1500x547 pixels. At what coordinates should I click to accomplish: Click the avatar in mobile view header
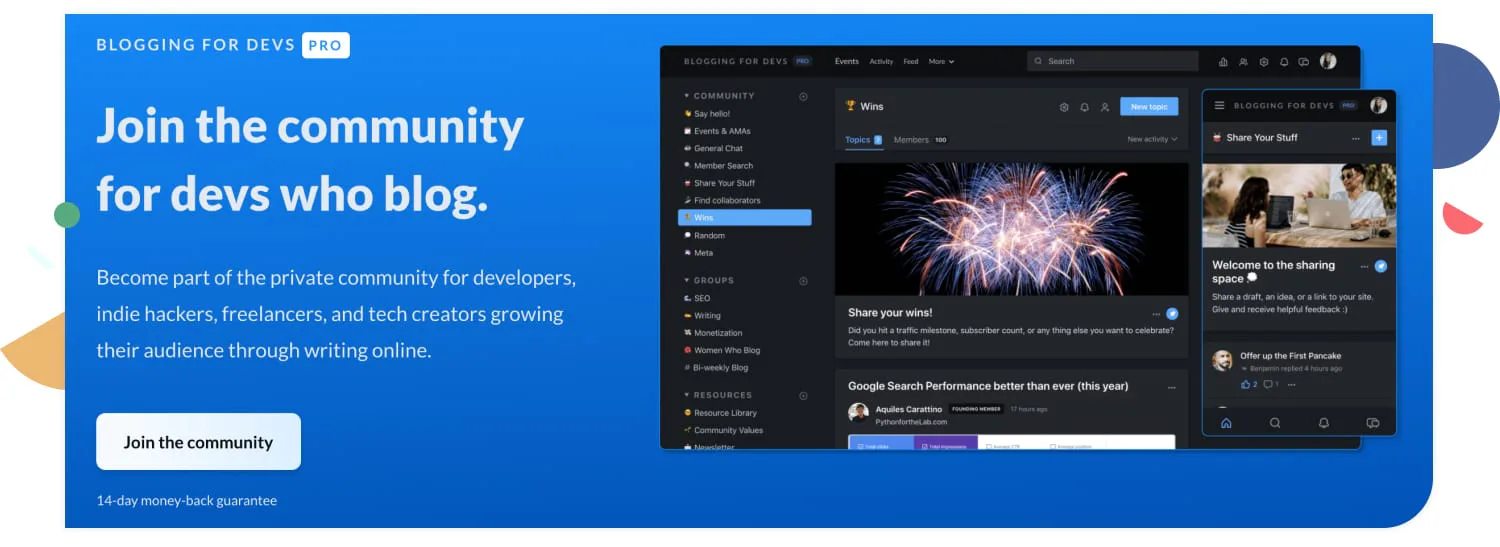click(x=1379, y=105)
